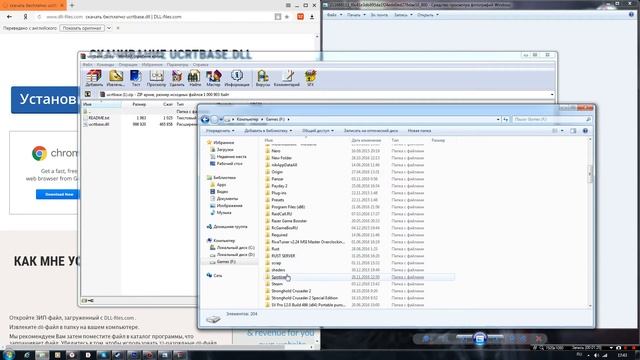Viewport: 640px width, 360px height.
Task: Click the zoom magnifier in Photo Viewer controls
Action: [x=426, y=339]
